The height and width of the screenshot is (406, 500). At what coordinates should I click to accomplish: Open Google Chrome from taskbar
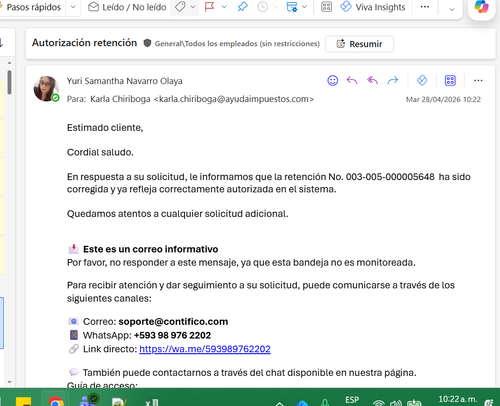[x=55, y=400]
